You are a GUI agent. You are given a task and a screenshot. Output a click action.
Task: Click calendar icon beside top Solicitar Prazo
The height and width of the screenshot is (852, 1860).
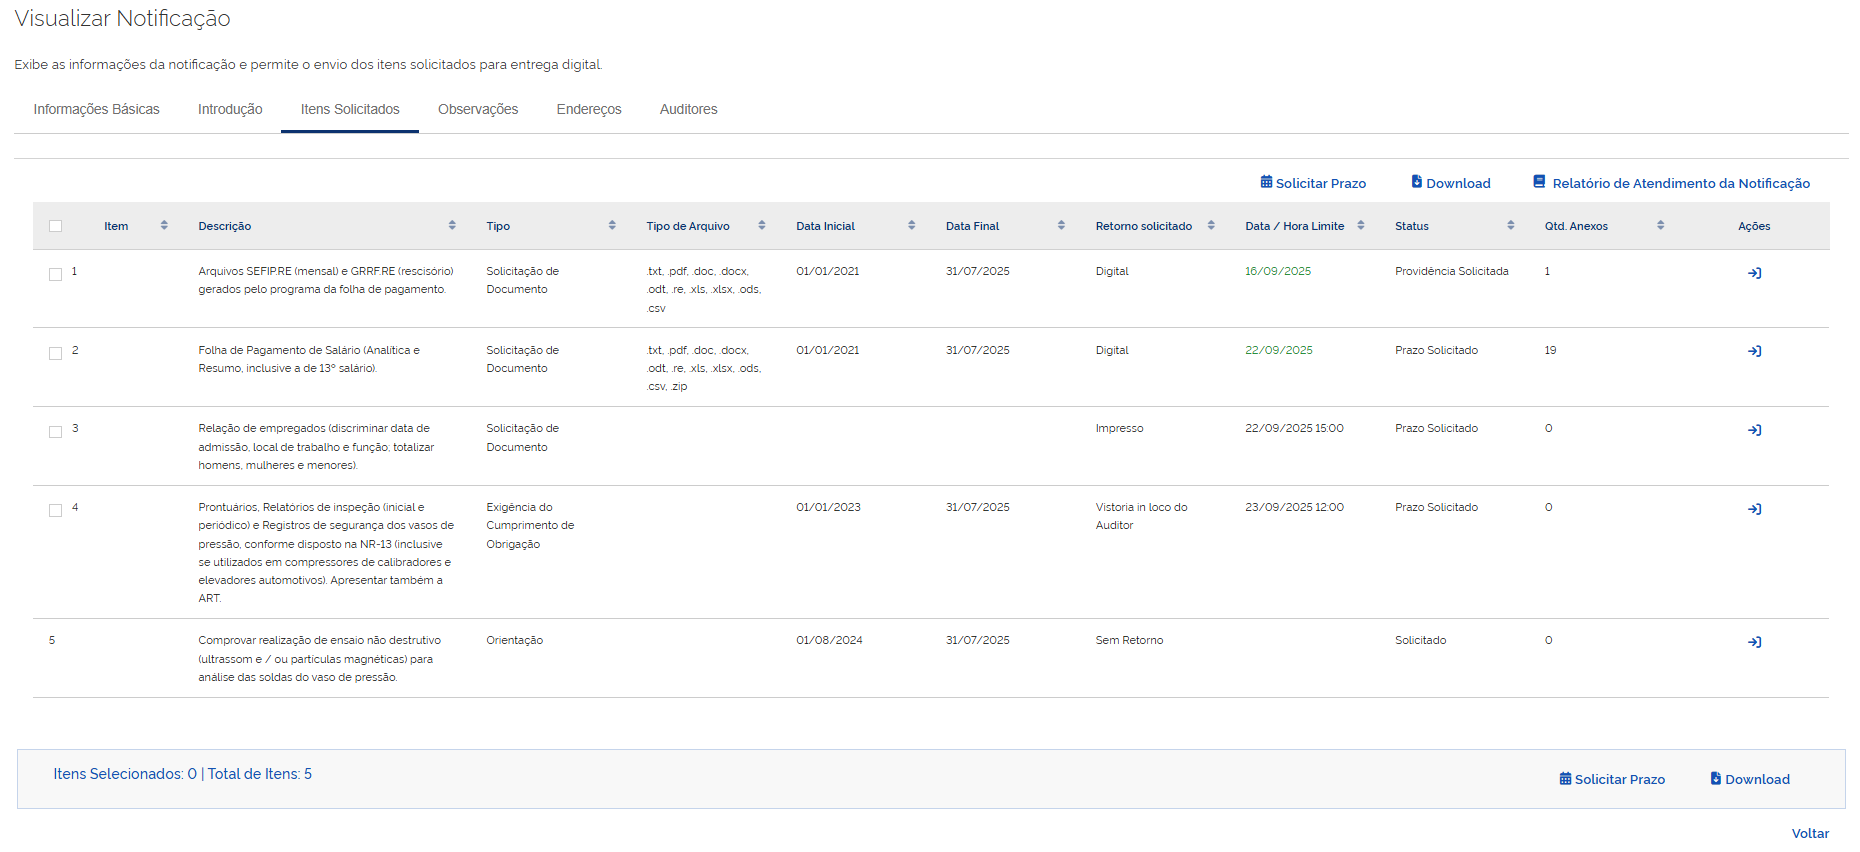click(x=1266, y=182)
